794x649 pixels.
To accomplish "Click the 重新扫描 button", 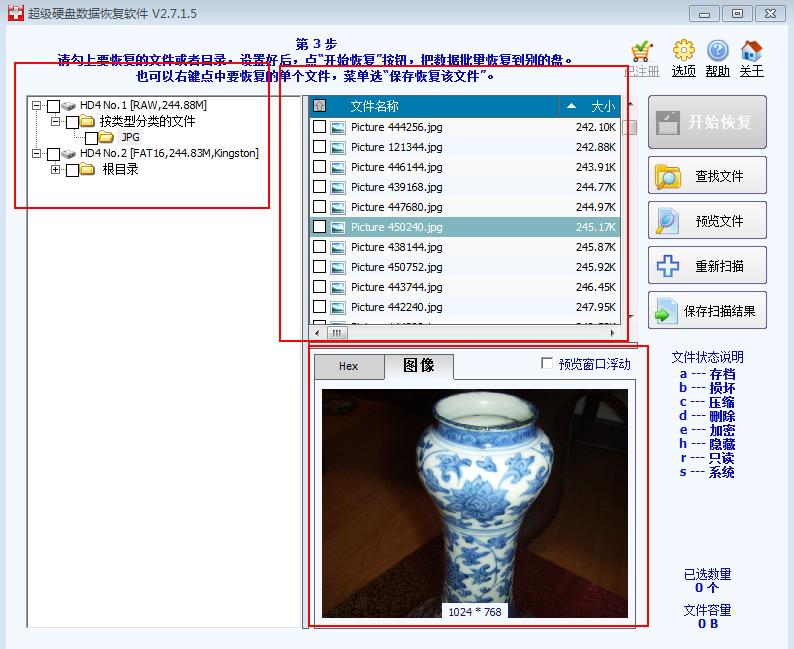I will (x=707, y=266).
